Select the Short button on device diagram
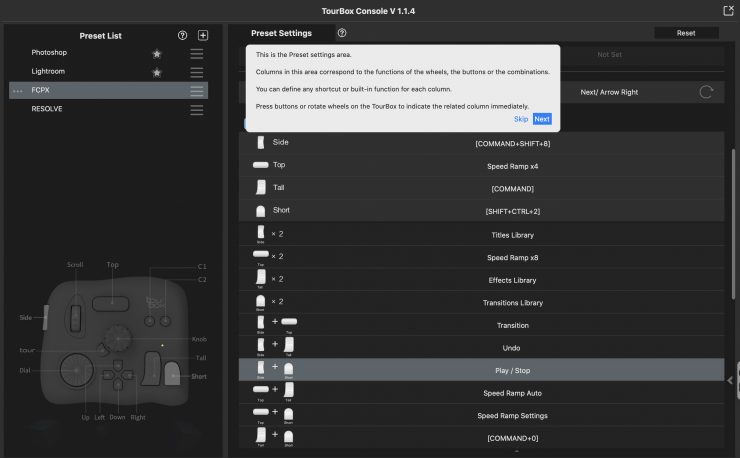This screenshot has height=458, width=740. [x=171, y=376]
